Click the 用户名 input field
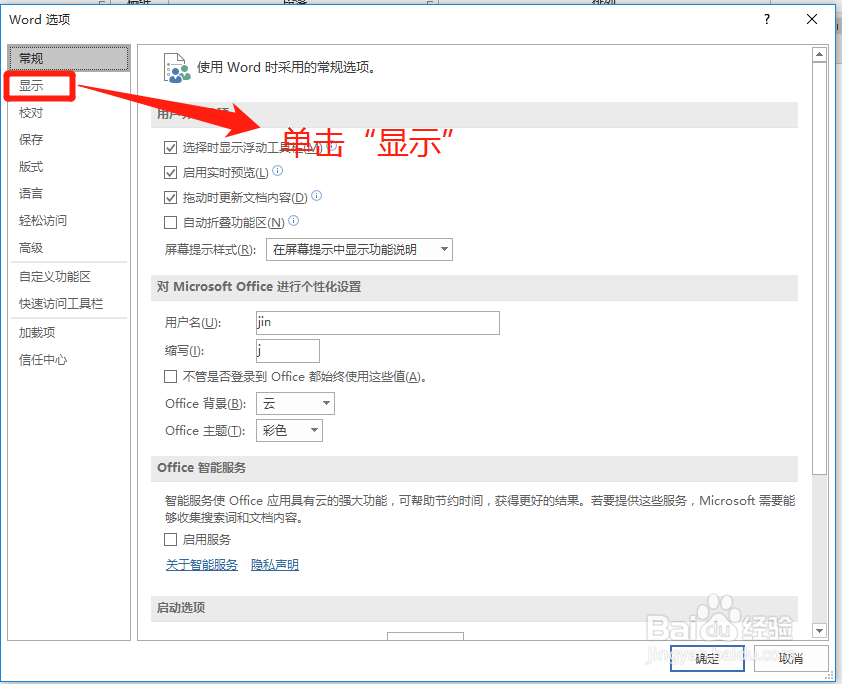Screen dimensions: 842x684 click(378, 323)
